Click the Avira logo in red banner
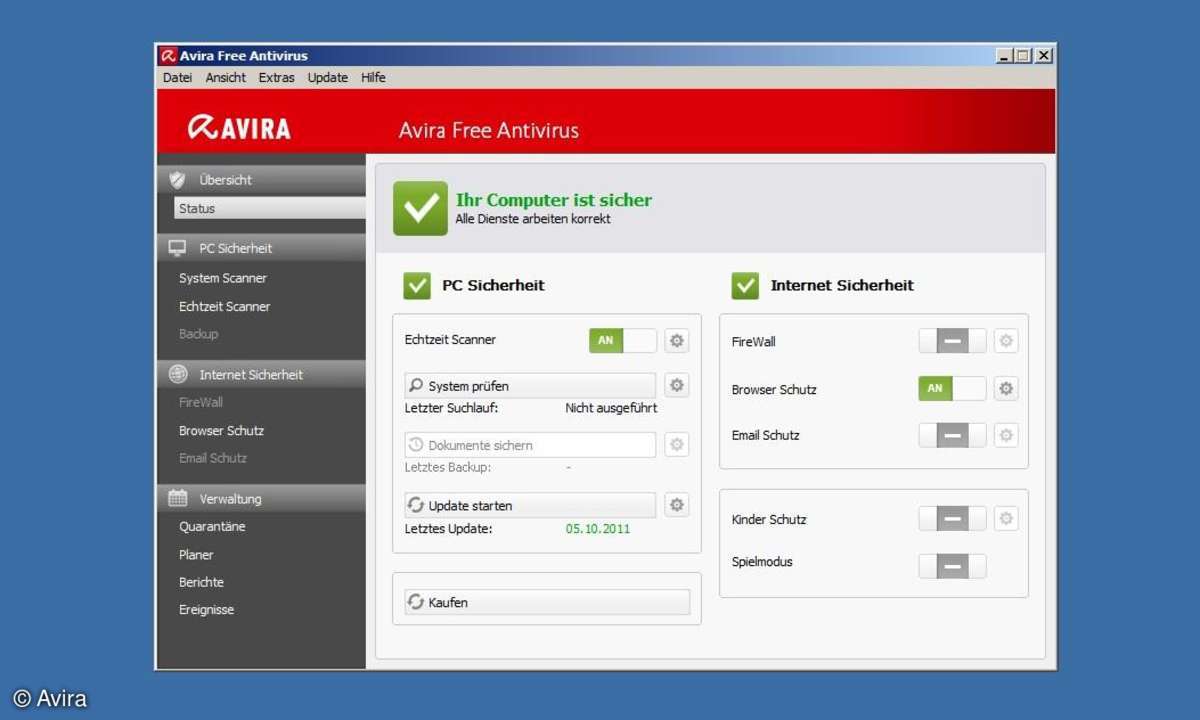 [239, 128]
